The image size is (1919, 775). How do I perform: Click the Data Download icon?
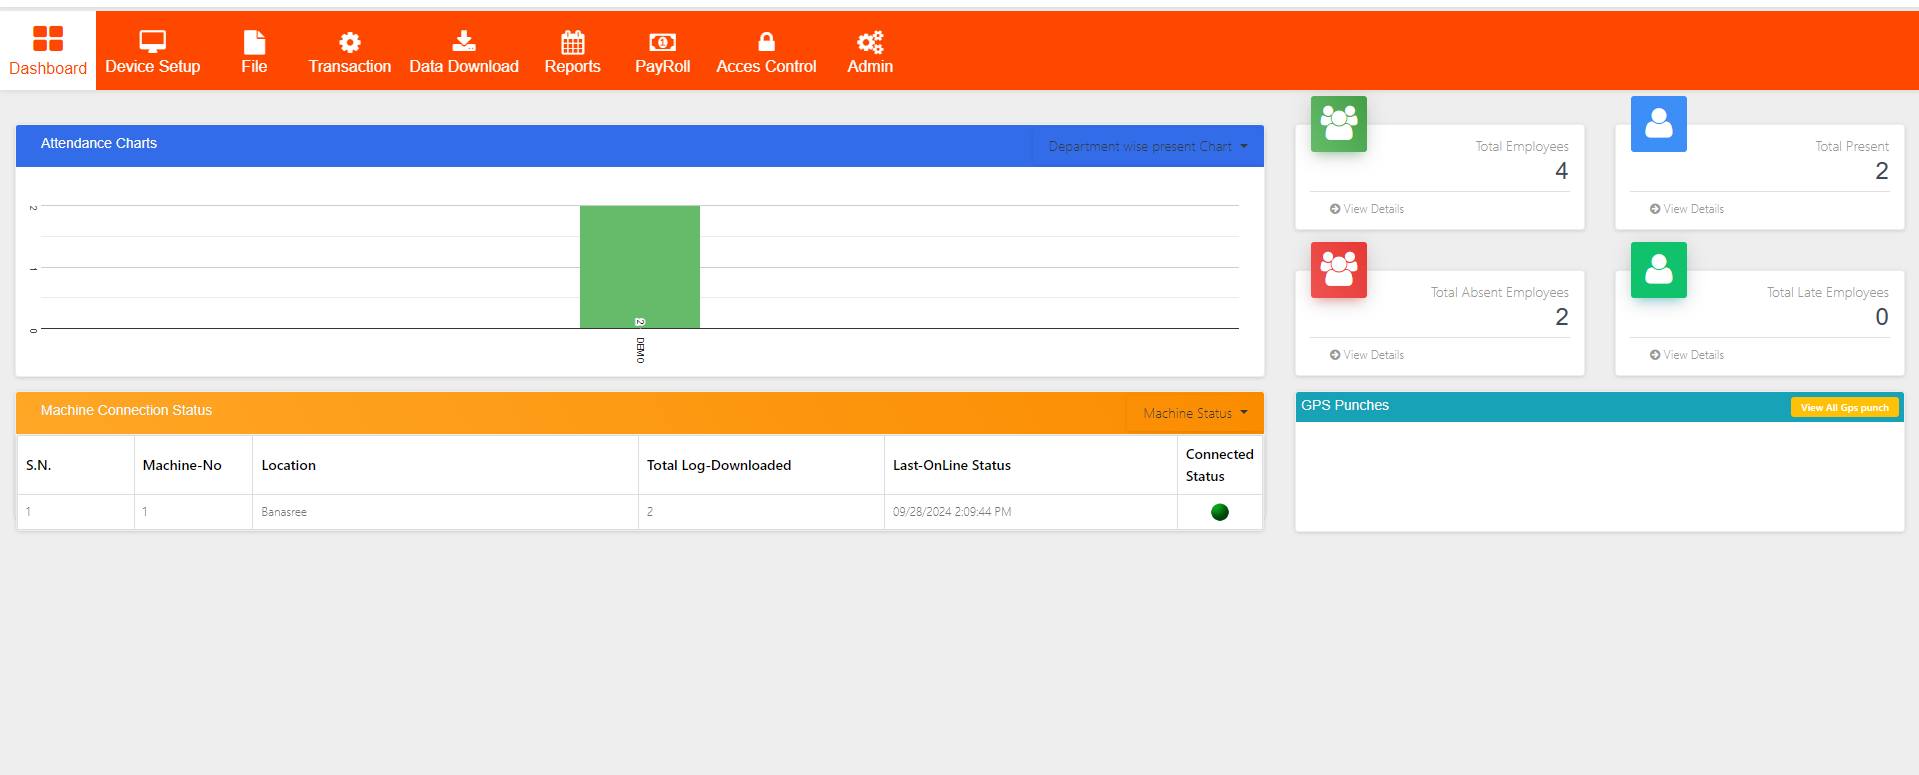point(463,41)
